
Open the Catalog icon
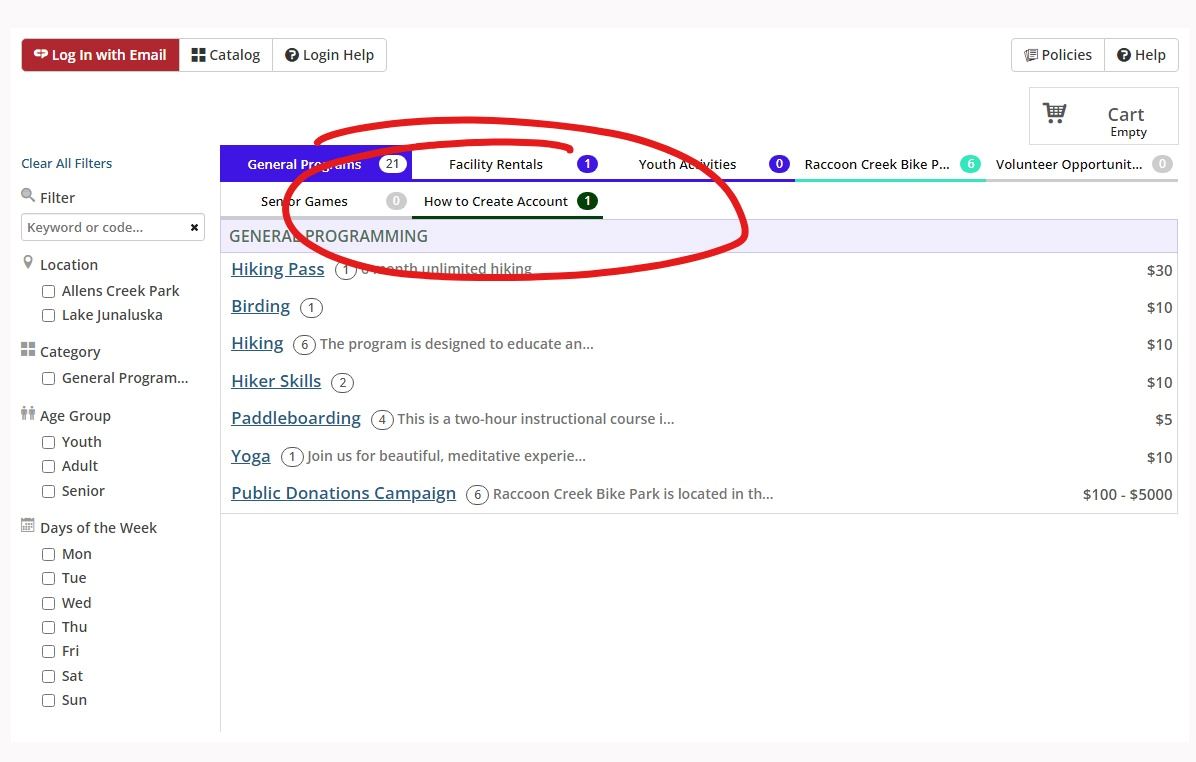pos(200,55)
